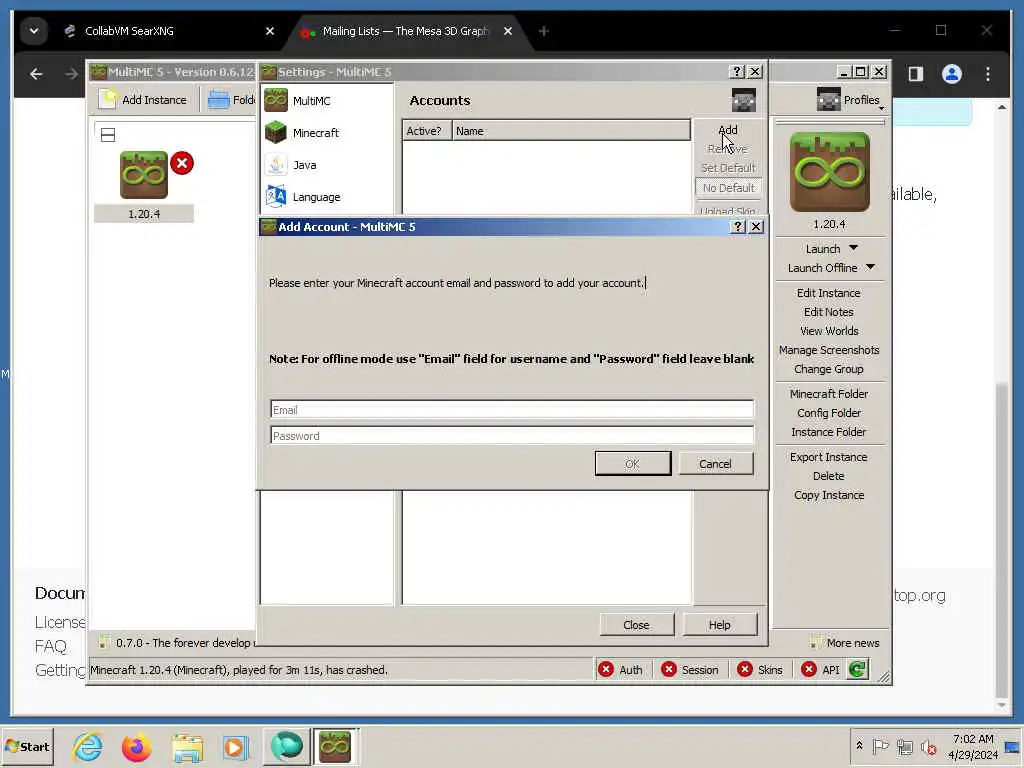
Task: Click the Skins status indicator
Action: click(x=760, y=669)
